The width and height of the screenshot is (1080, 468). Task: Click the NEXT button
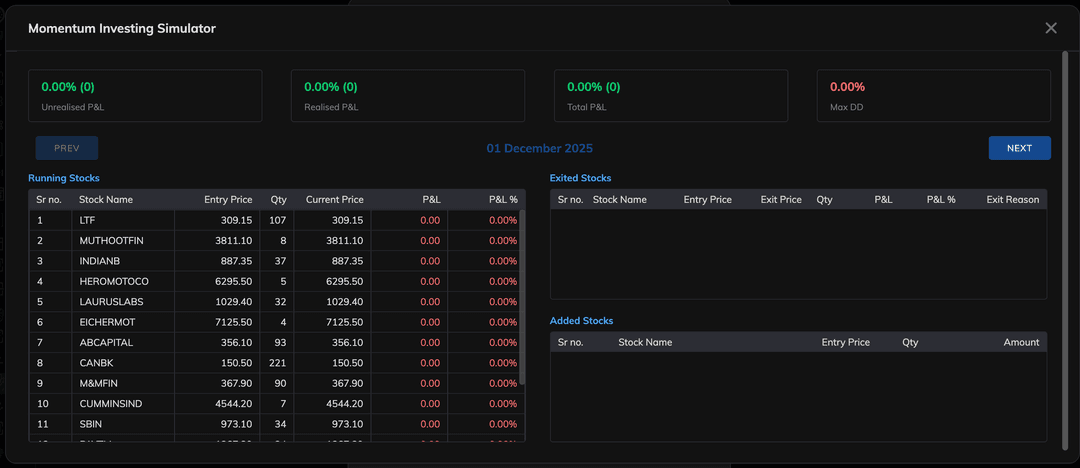point(1019,148)
